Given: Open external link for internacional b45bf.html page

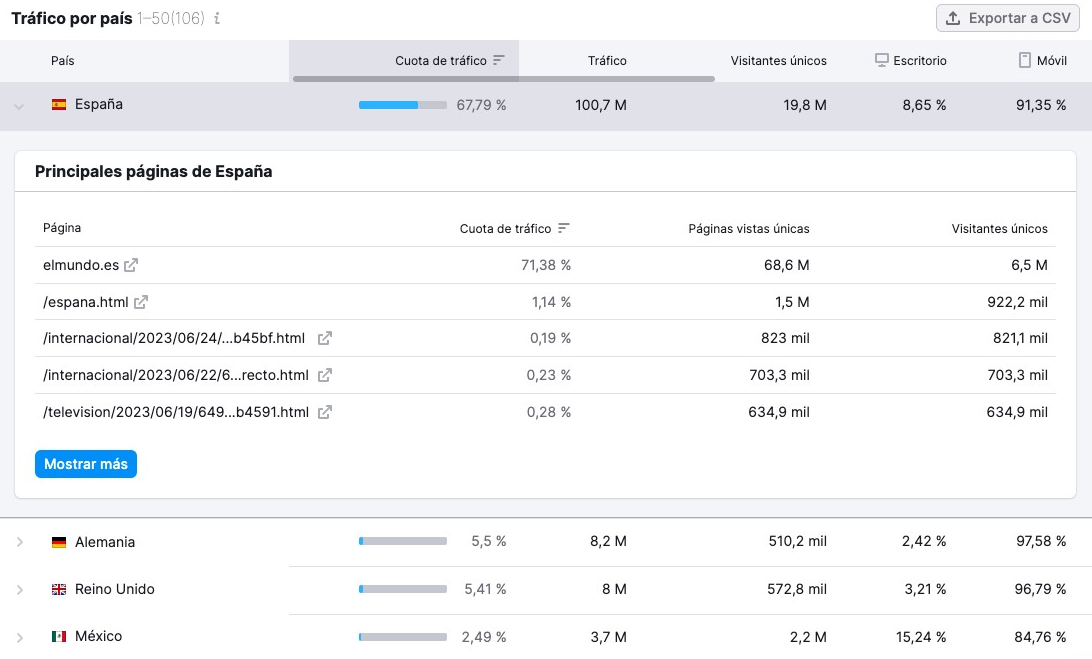Looking at the screenshot, I should tap(325, 339).
